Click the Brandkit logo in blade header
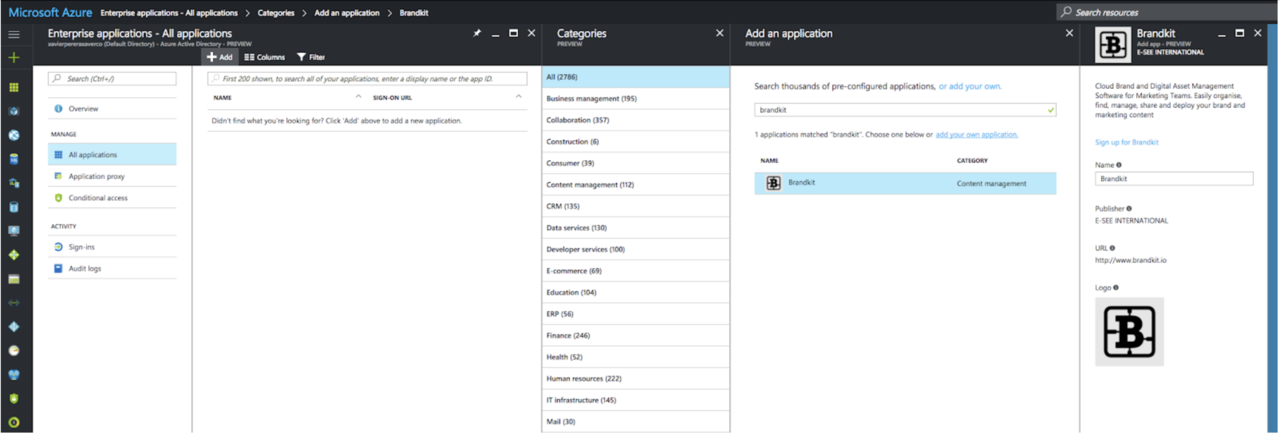The height and width of the screenshot is (435, 1280). coord(1113,46)
